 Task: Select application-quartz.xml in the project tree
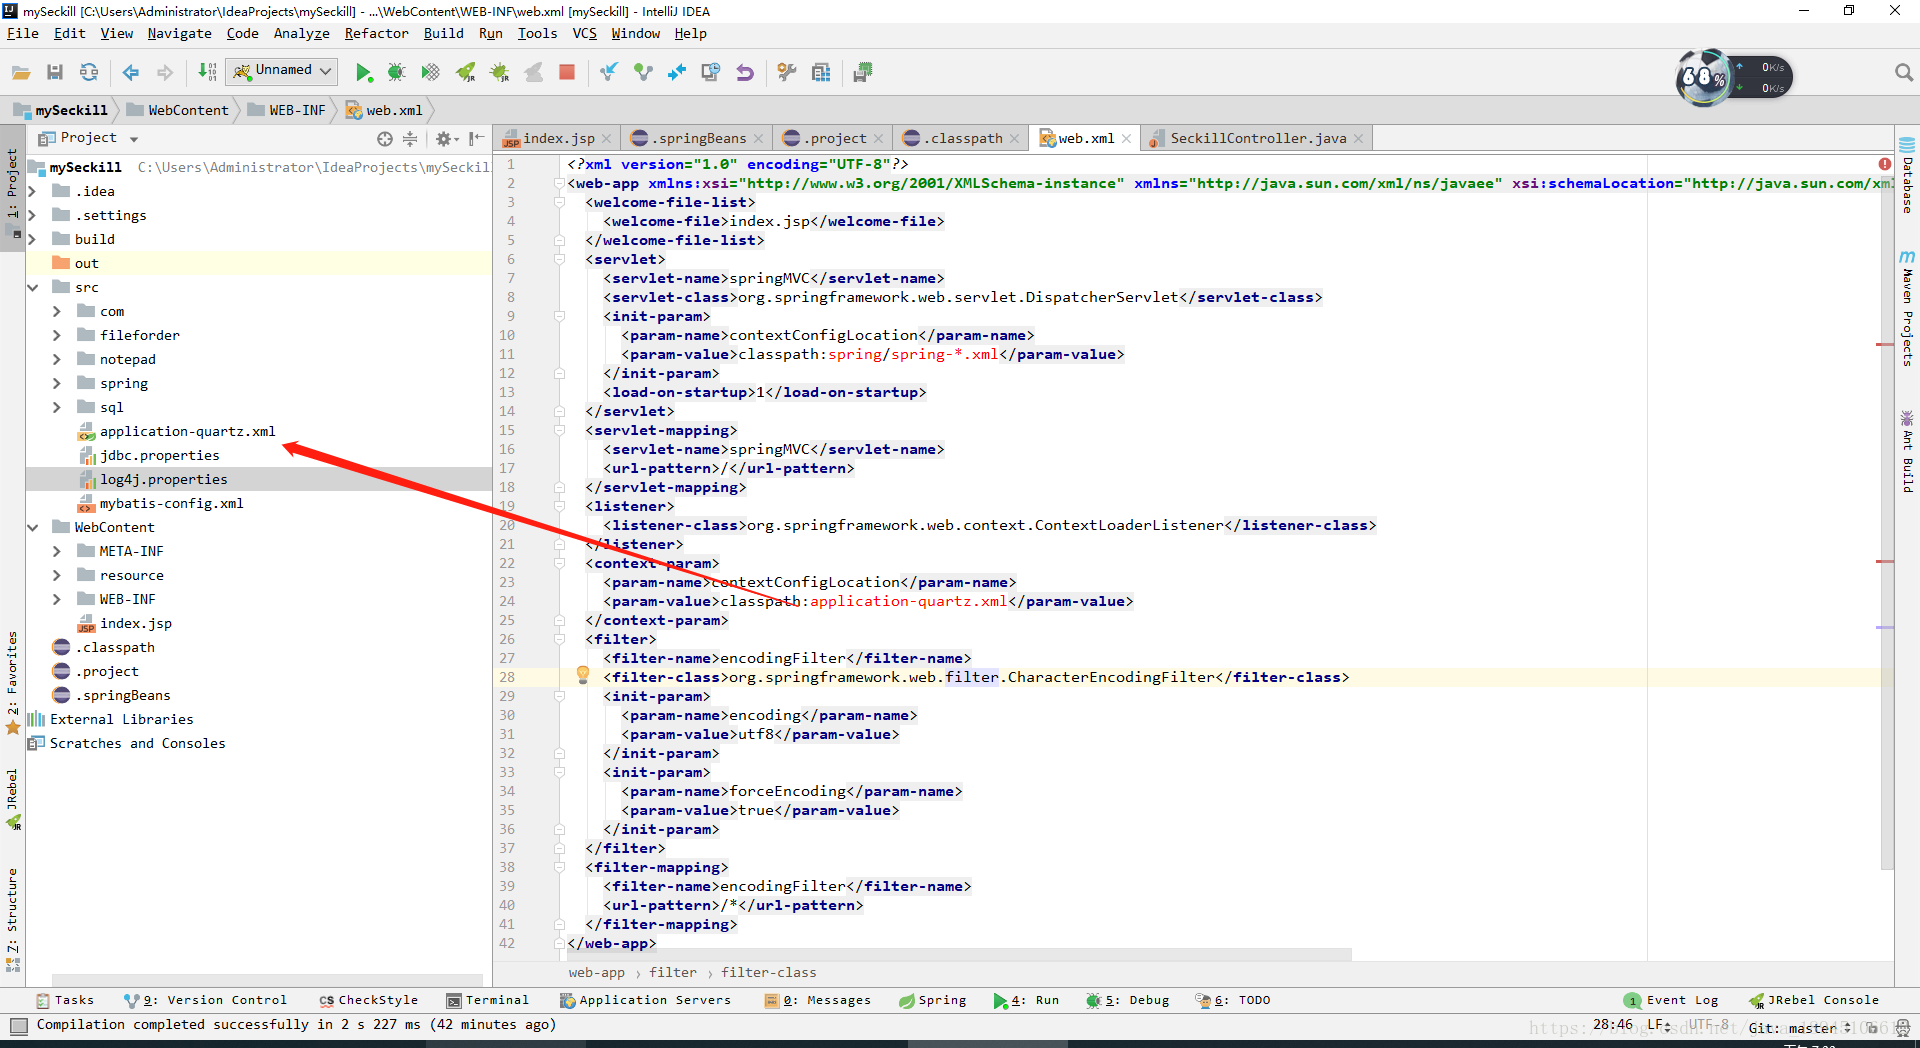click(x=187, y=431)
